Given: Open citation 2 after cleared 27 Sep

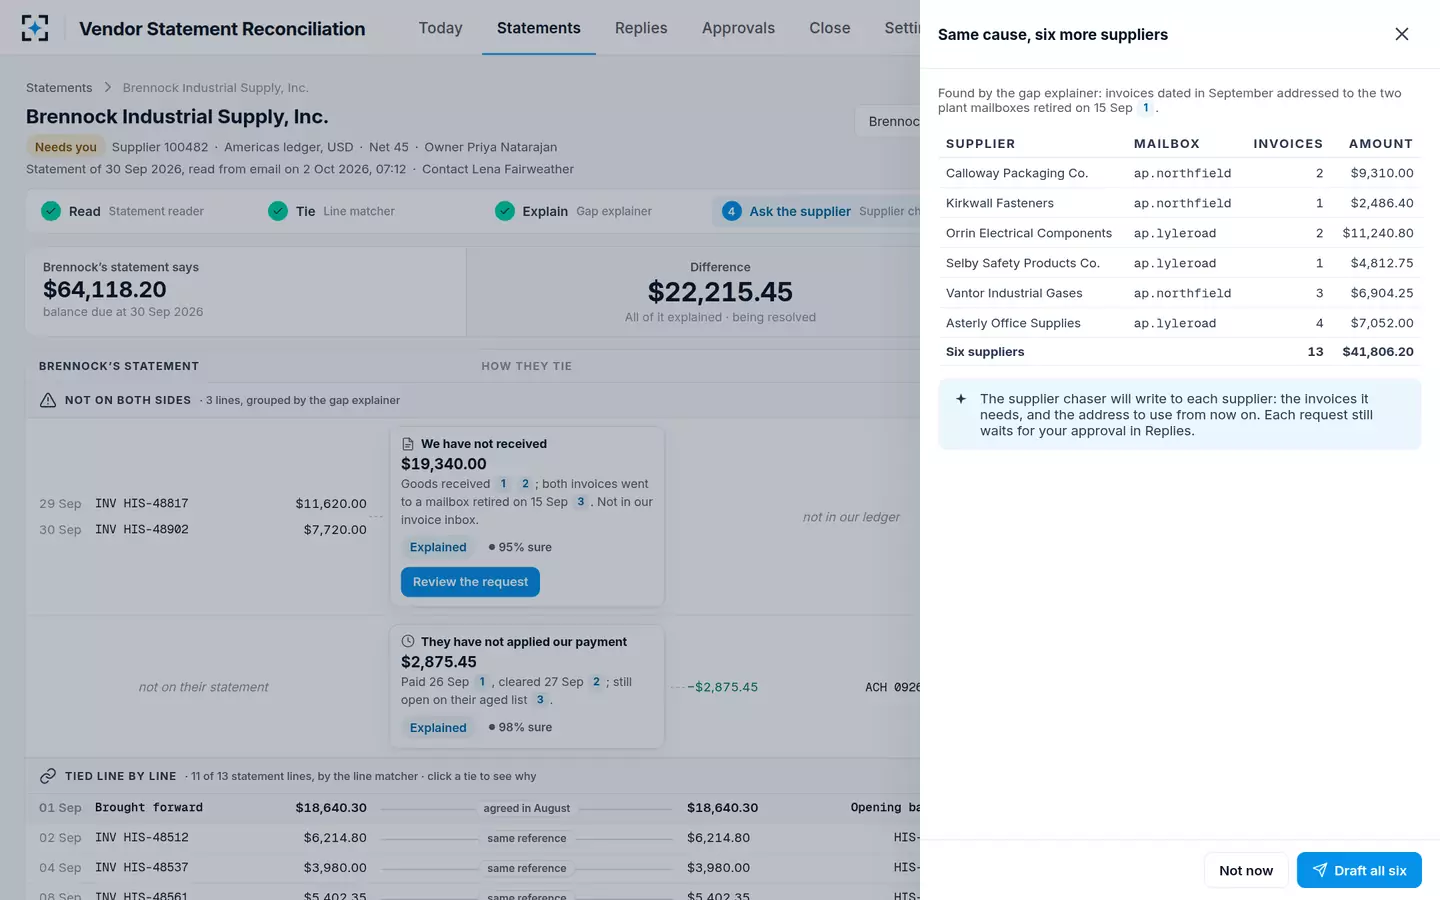Looking at the screenshot, I should coord(597,682).
